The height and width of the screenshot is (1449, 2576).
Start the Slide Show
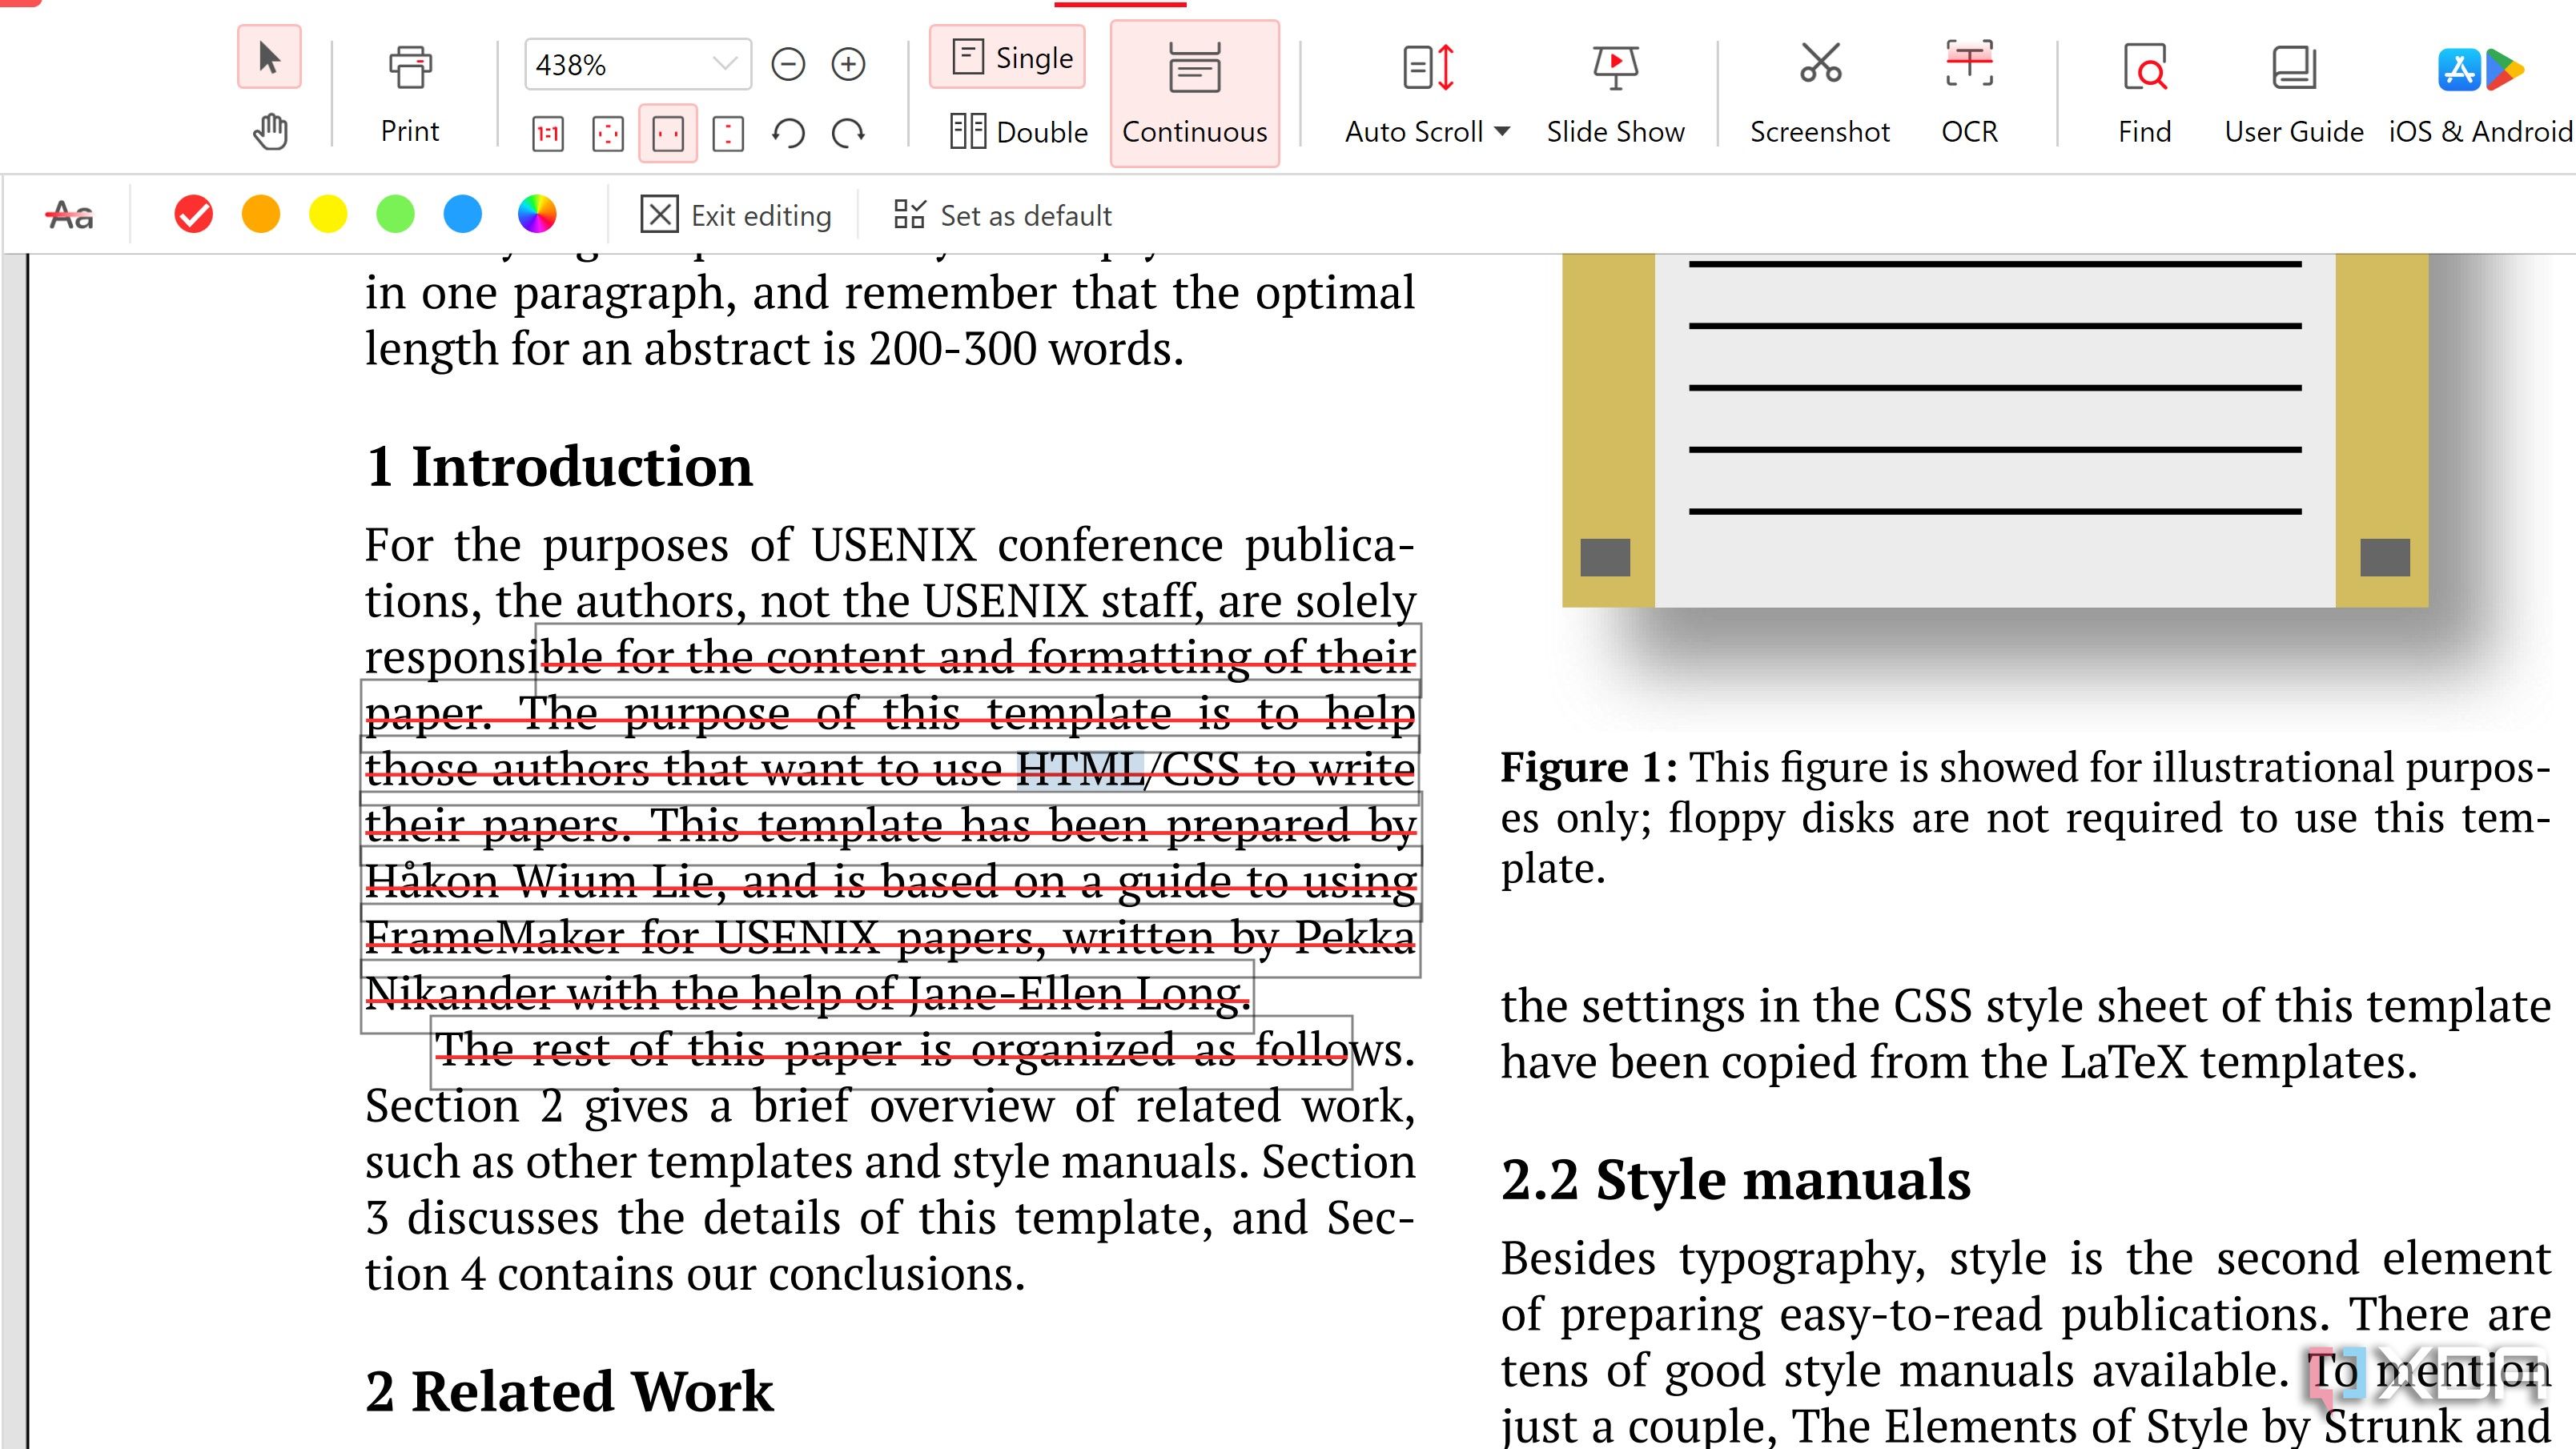click(x=1615, y=95)
